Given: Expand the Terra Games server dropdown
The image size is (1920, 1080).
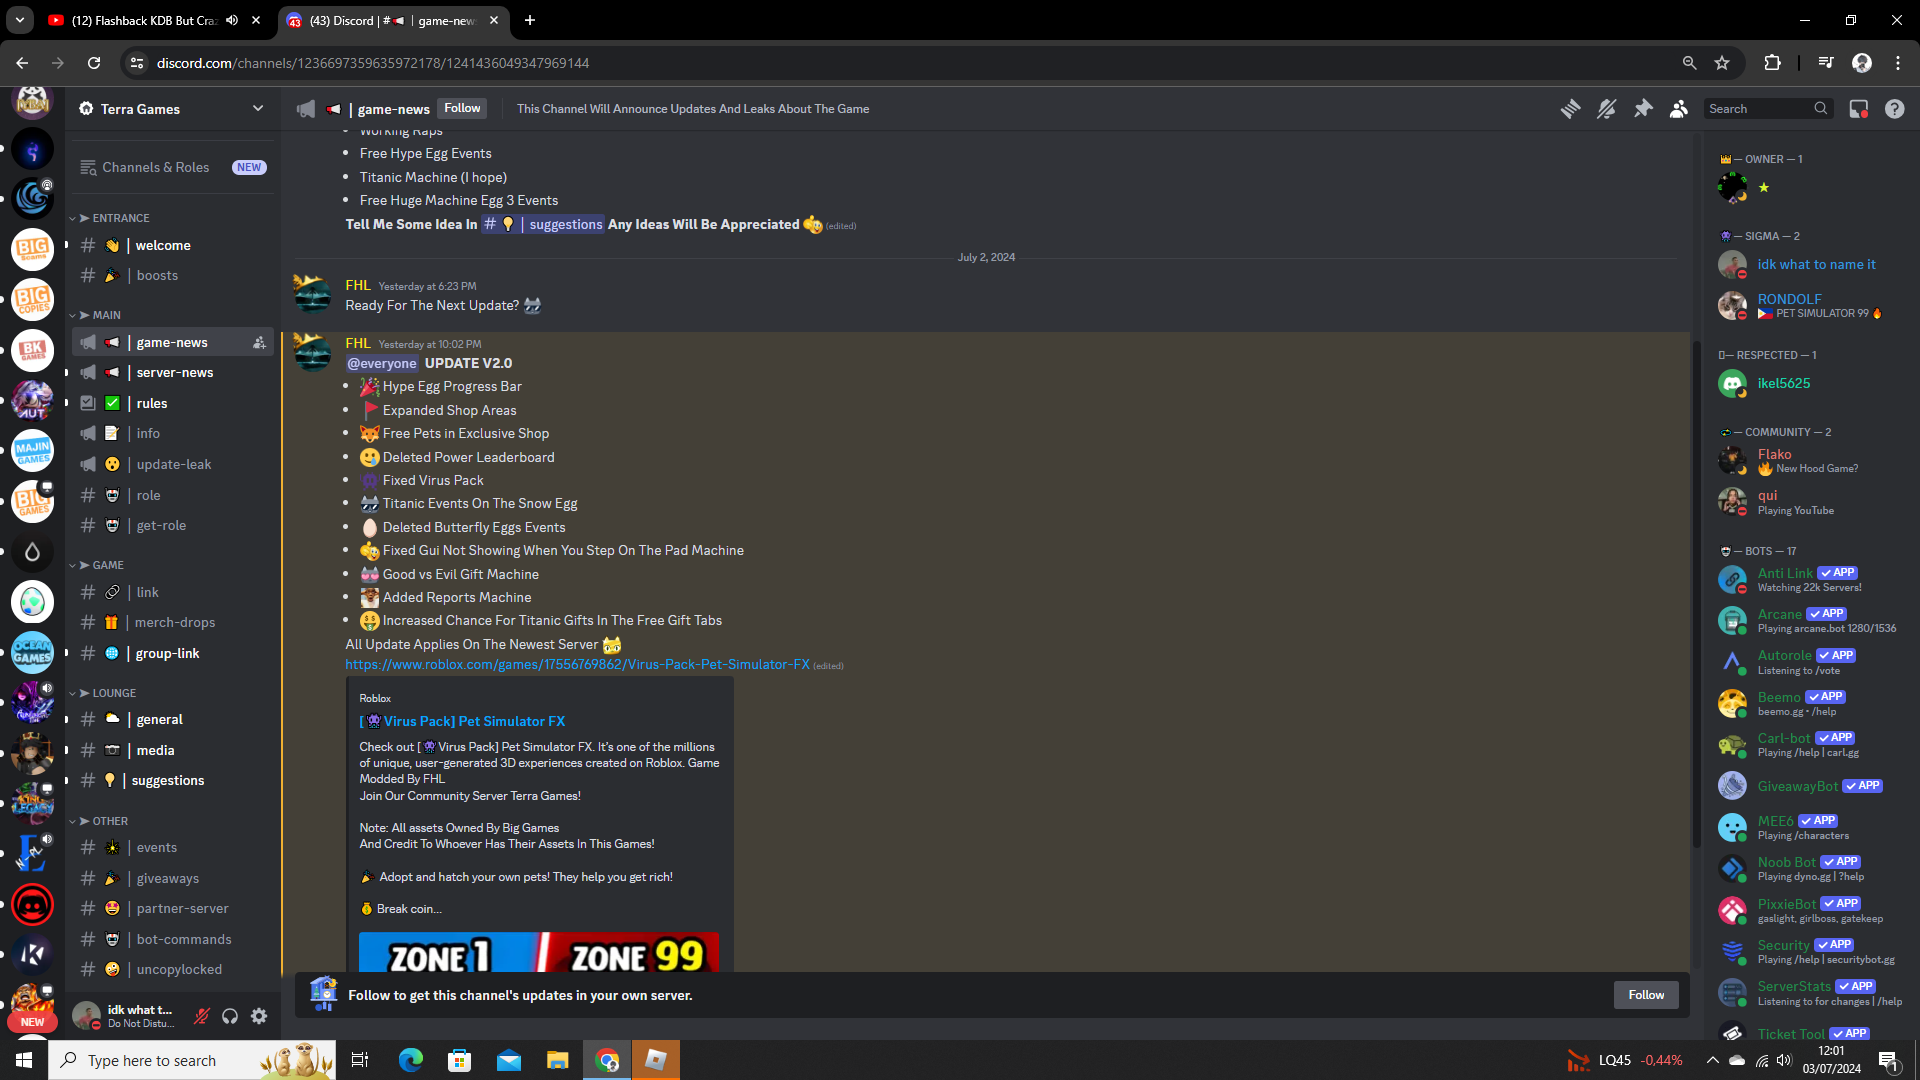Looking at the screenshot, I should click(257, 108).
